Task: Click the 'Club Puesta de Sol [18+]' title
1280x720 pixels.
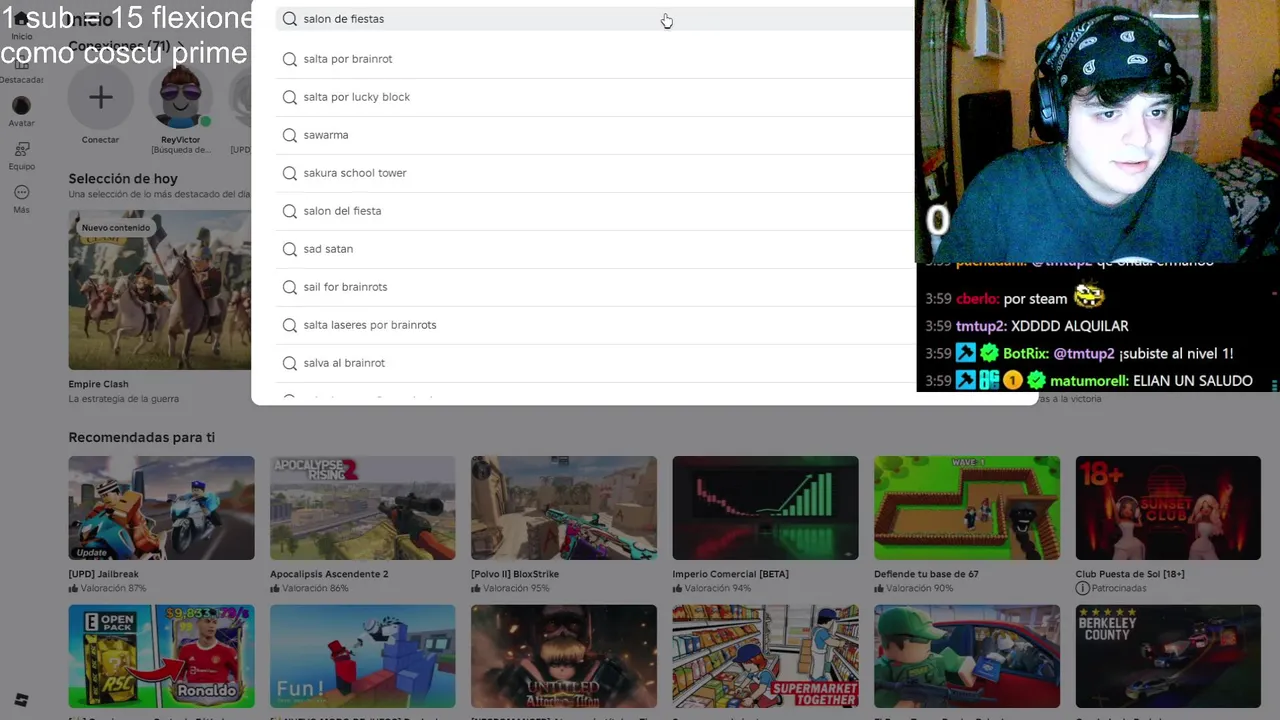Action: 1130,574
